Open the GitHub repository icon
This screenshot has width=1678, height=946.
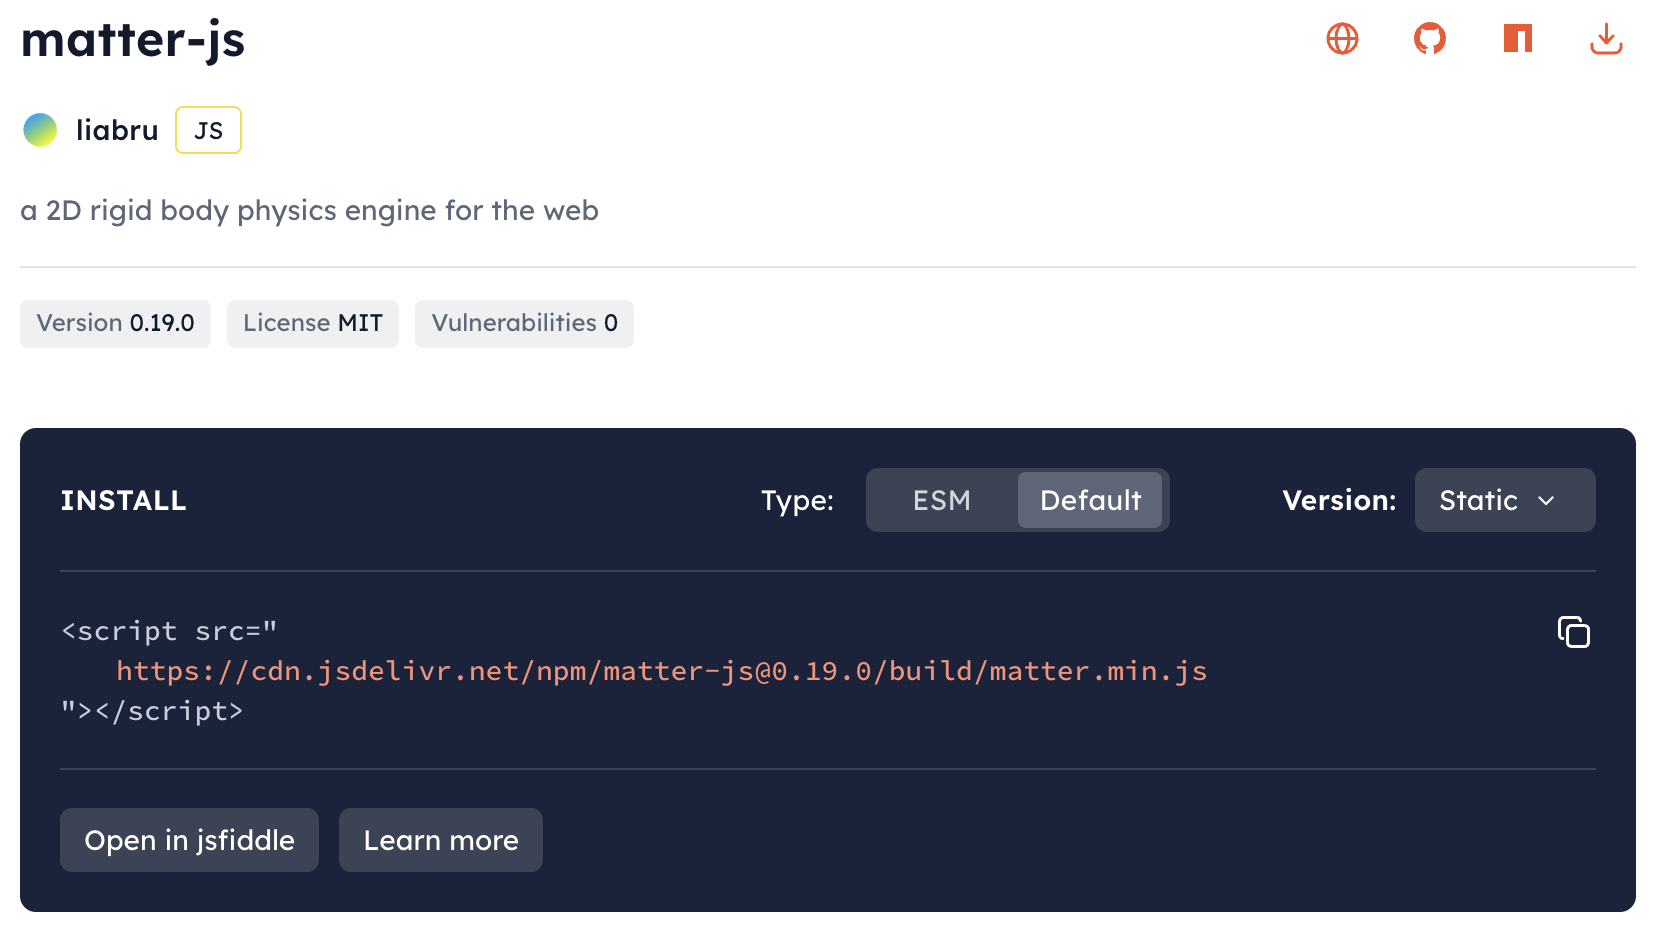click(1430, 39)
